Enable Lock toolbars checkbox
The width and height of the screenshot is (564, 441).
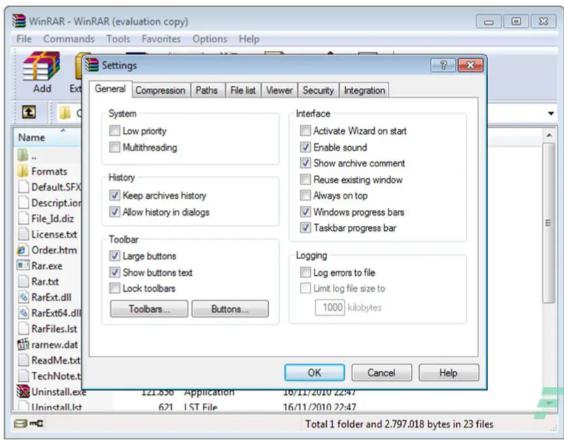click(114, 288)
